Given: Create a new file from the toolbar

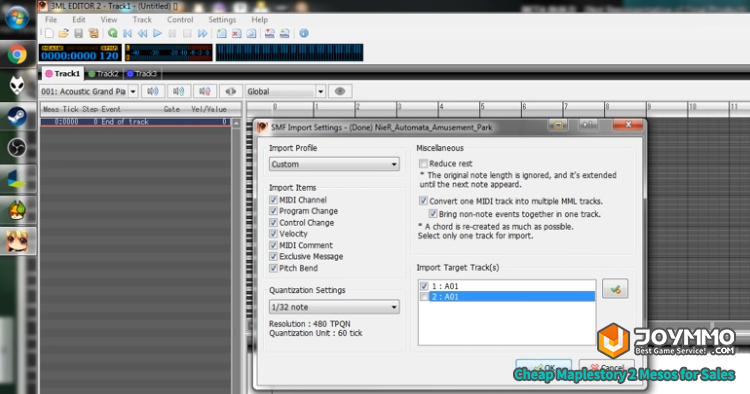Looking at the screenshot, I should tap(49, 33).
